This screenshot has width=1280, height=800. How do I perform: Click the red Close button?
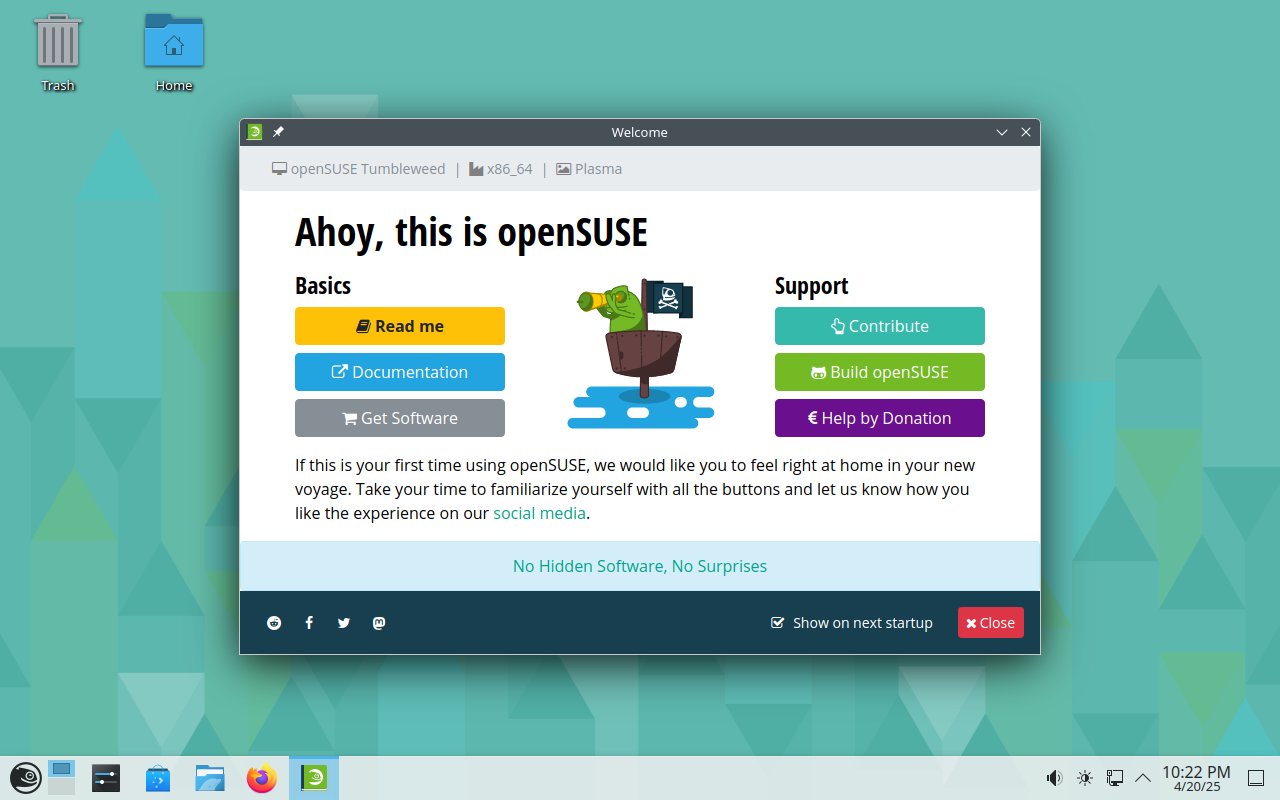(990, 622)
